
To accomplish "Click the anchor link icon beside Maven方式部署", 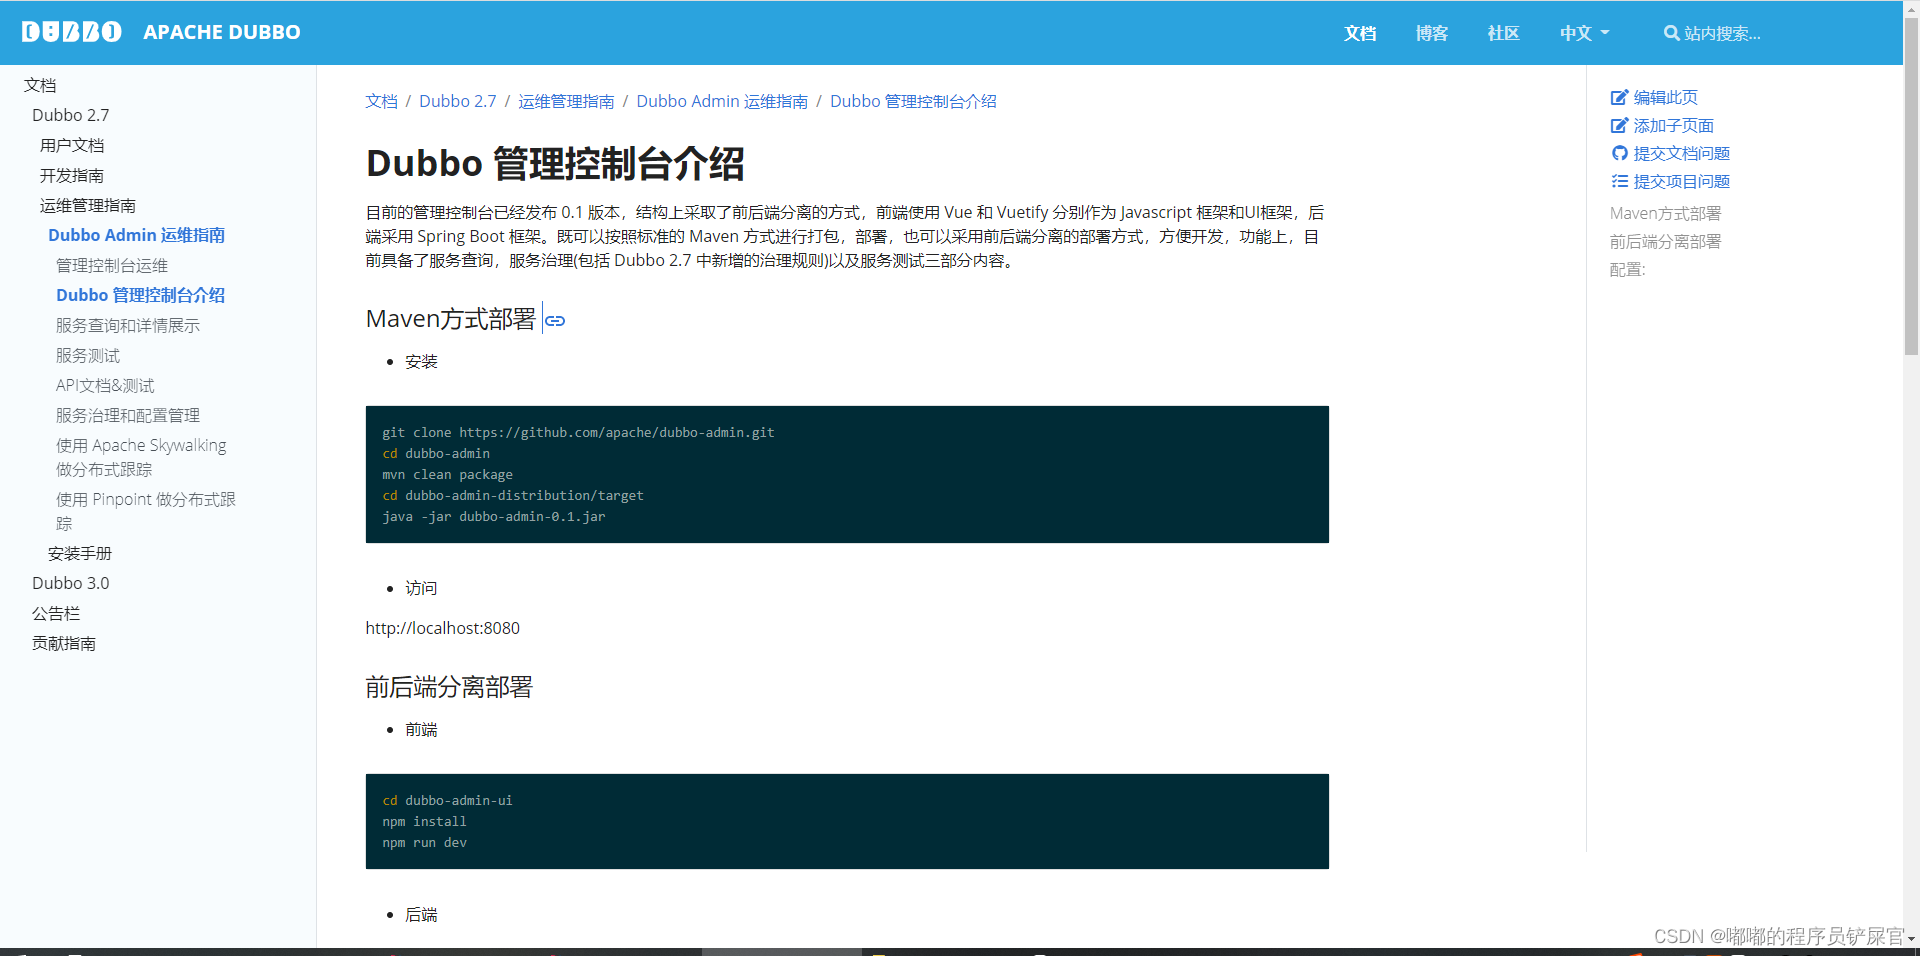I will pyautogui.click(x=555, y=320).
